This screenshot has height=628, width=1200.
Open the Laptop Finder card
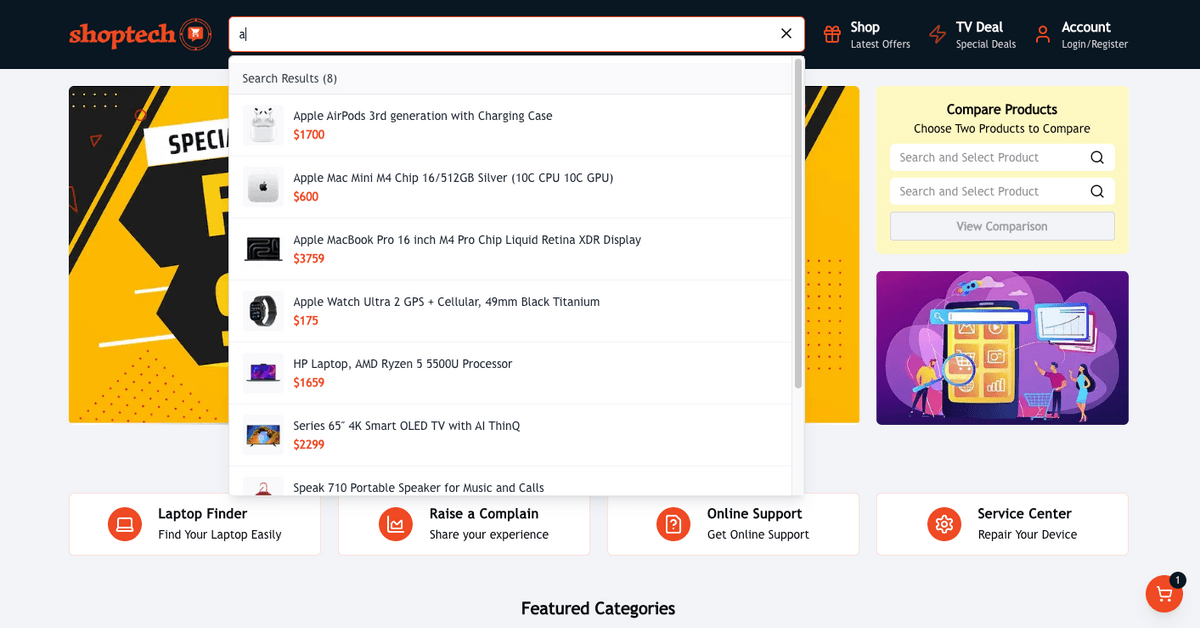click(195, 524)
